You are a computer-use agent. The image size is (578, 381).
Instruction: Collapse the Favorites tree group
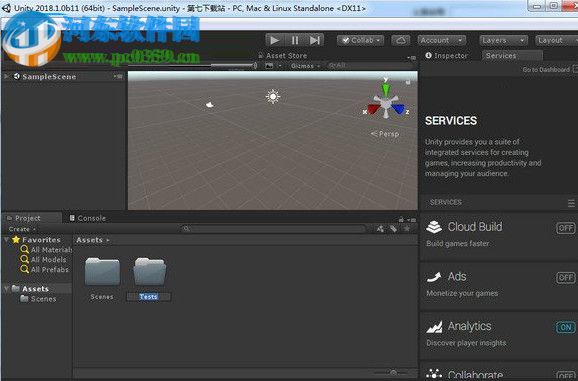(6, 240)
